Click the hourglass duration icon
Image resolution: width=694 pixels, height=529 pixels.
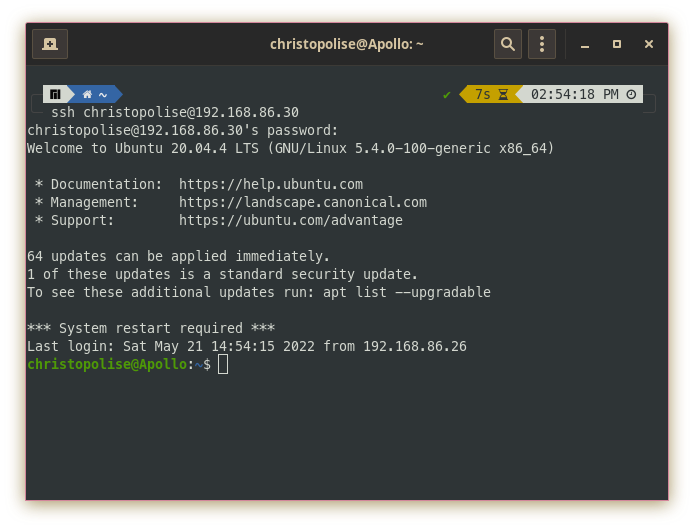coord(503,94)
